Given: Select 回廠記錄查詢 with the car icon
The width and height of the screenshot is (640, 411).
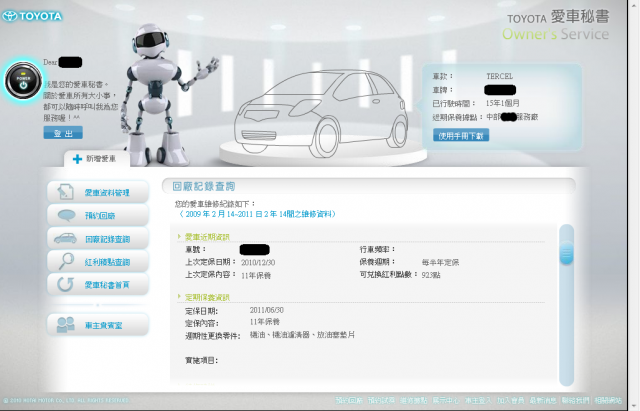Looking at the screenshot, I should point(65,238).
